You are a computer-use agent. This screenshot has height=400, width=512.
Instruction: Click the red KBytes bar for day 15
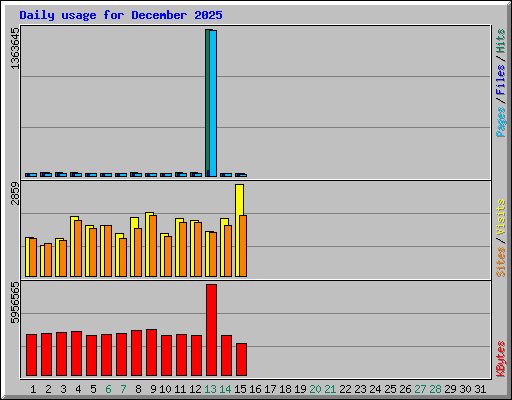pos(241,359)
